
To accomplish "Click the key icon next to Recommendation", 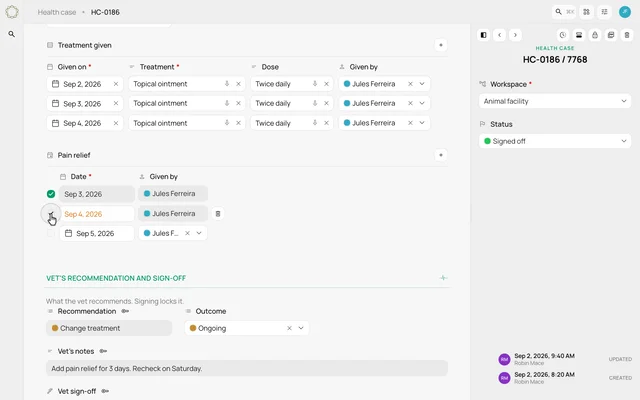I will click(x=125, y=311).
